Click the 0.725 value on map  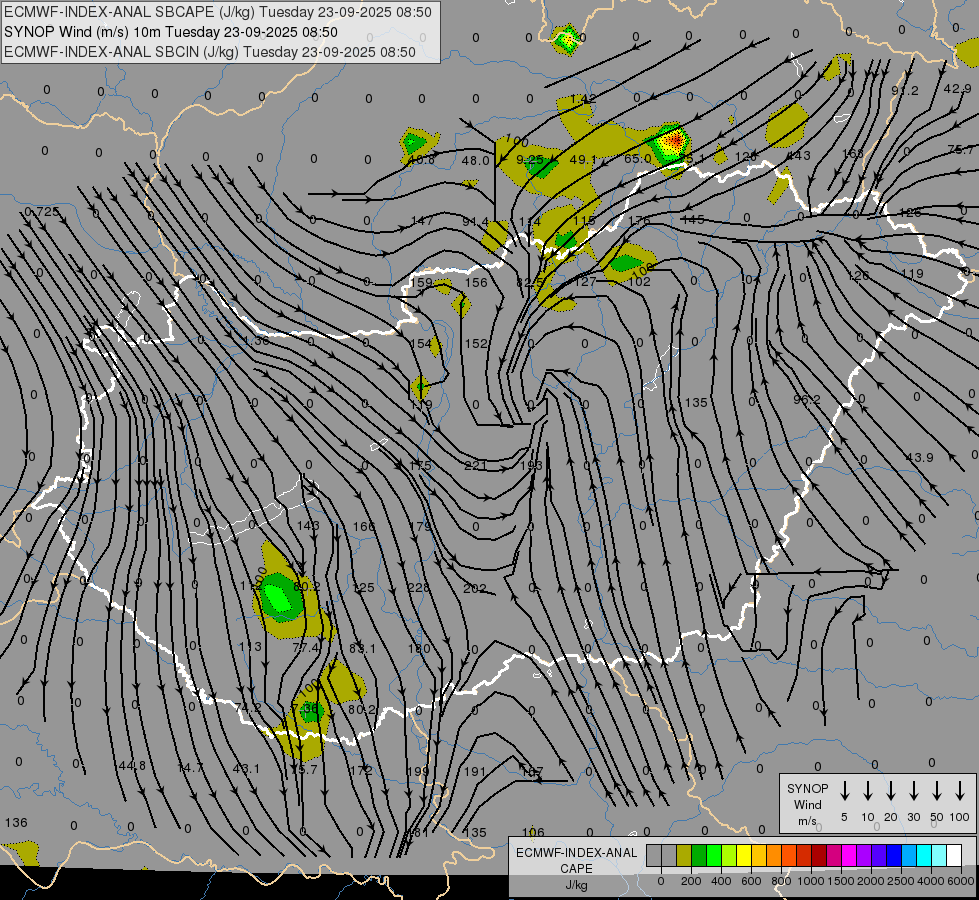pos(42,212)
